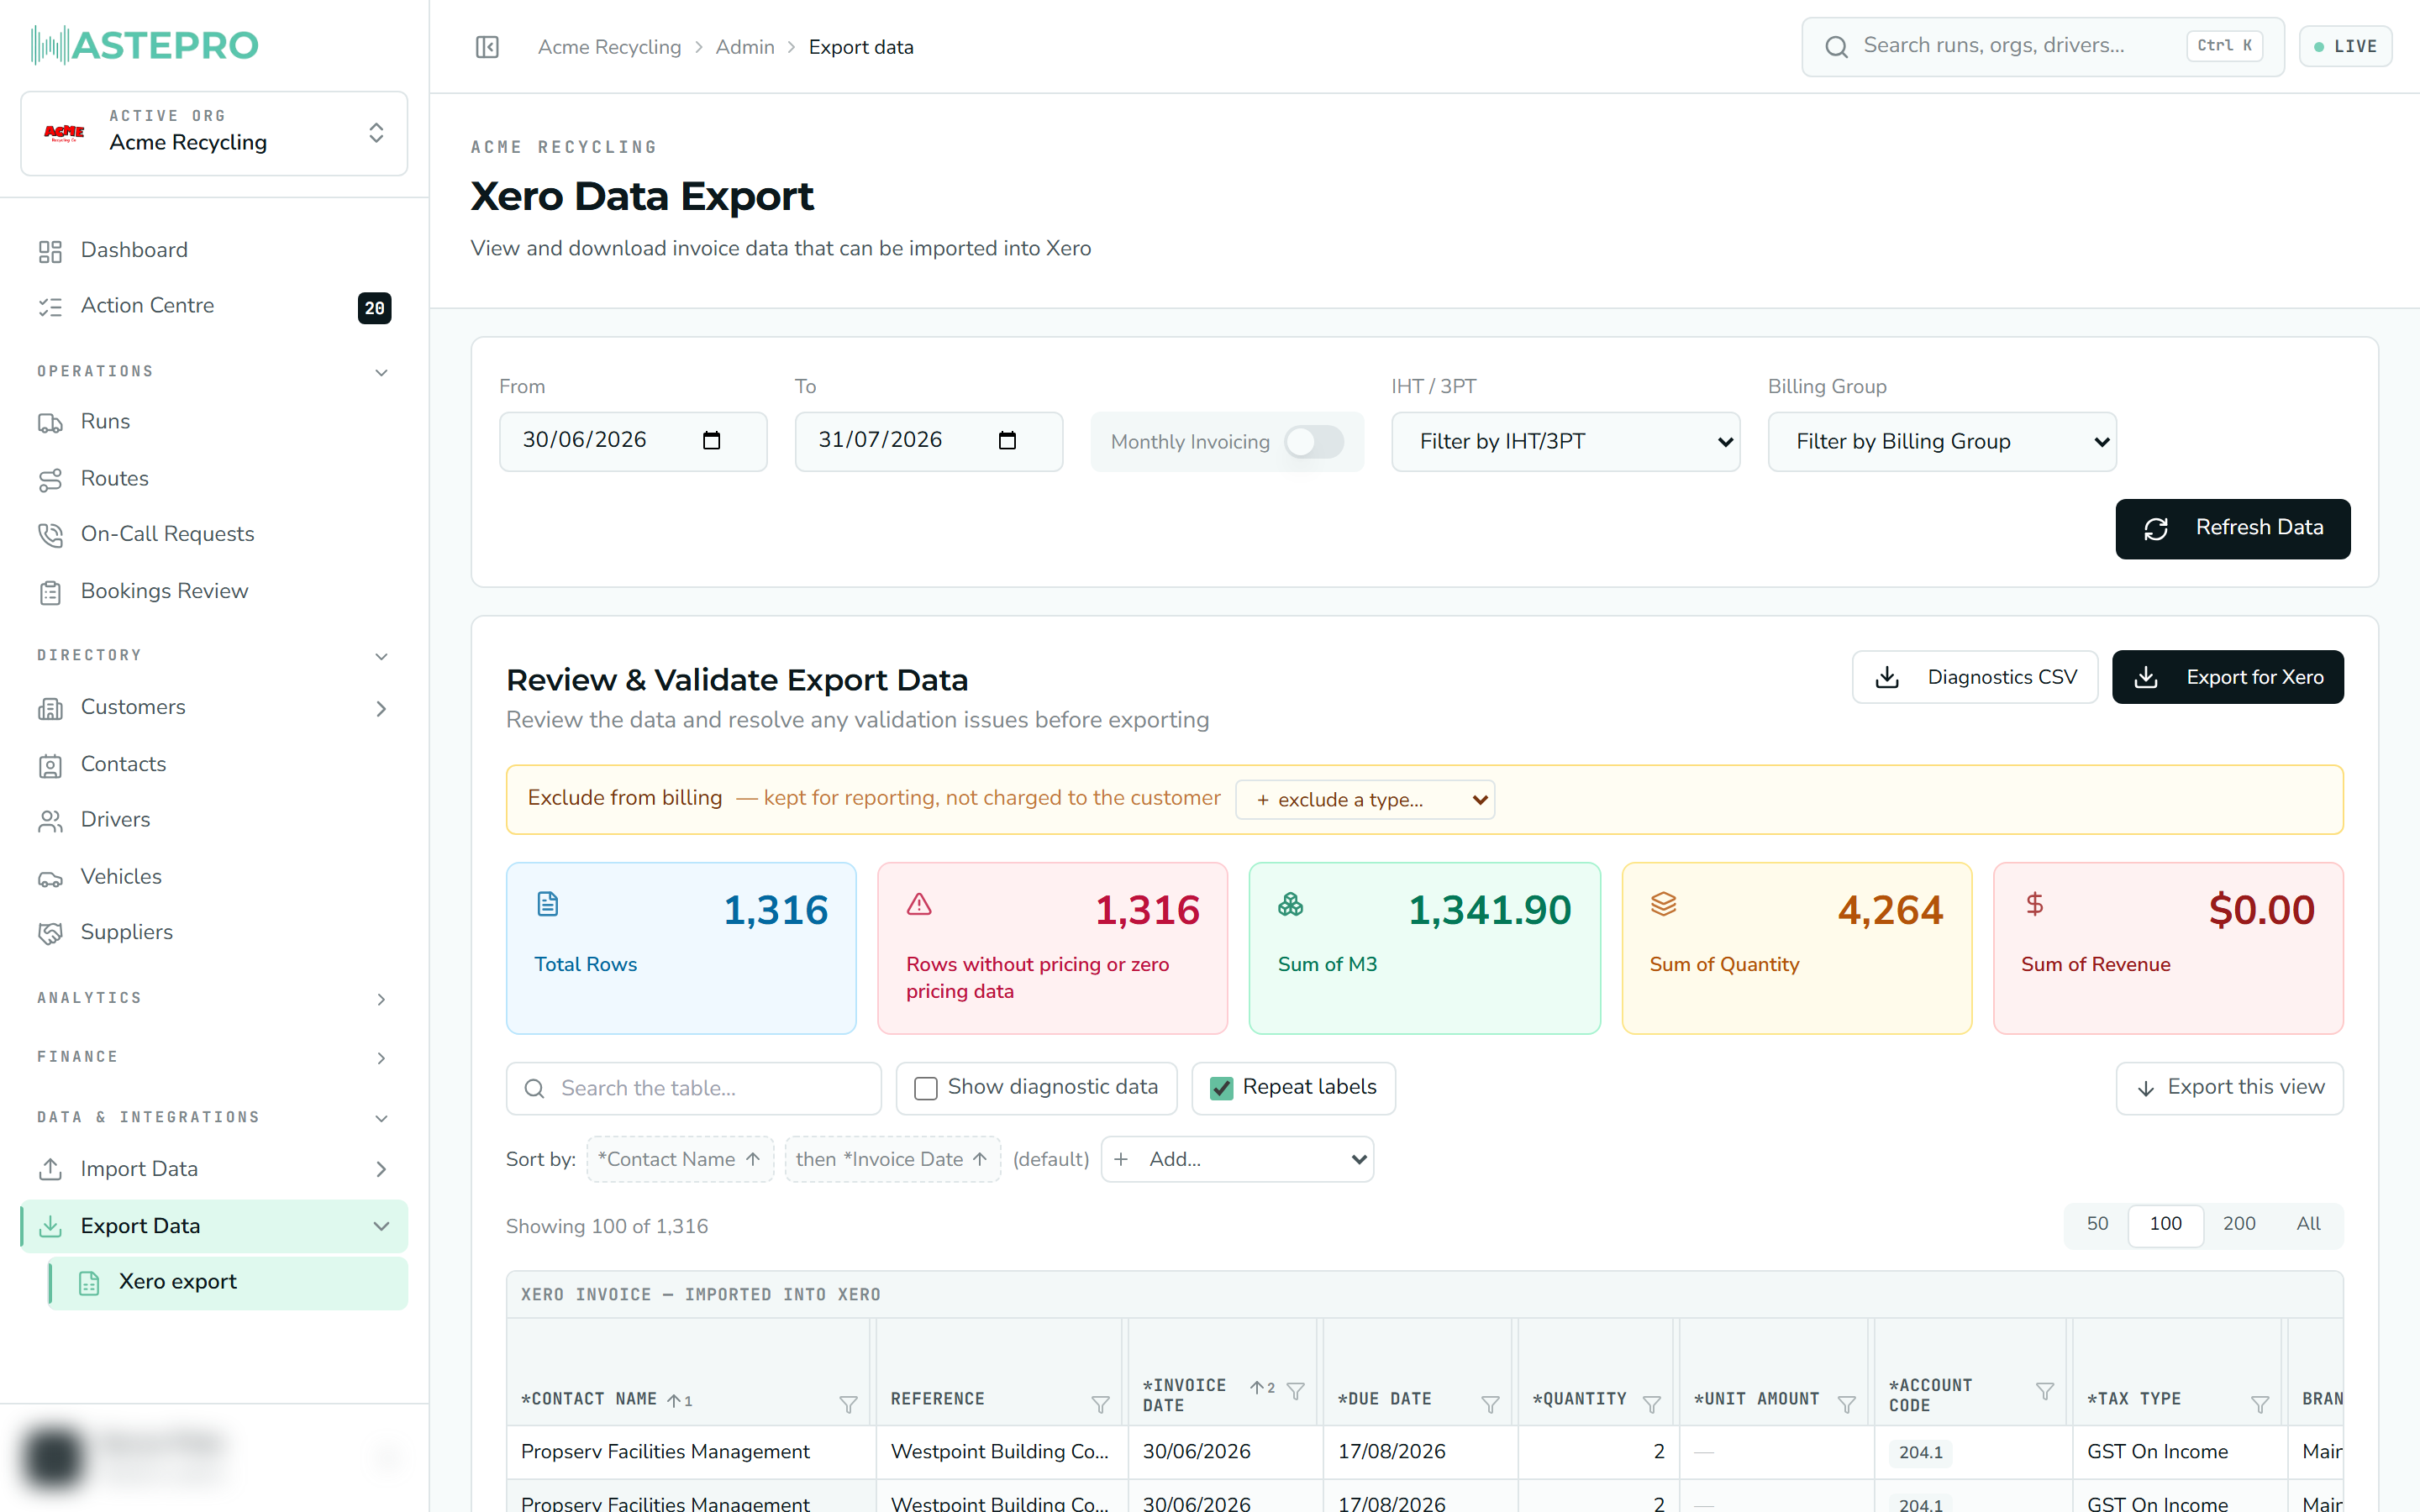This screenshot has height=1512, width=2420.
Task: Click the Sum of Revenue summary card
Action: click(2168, 948)
